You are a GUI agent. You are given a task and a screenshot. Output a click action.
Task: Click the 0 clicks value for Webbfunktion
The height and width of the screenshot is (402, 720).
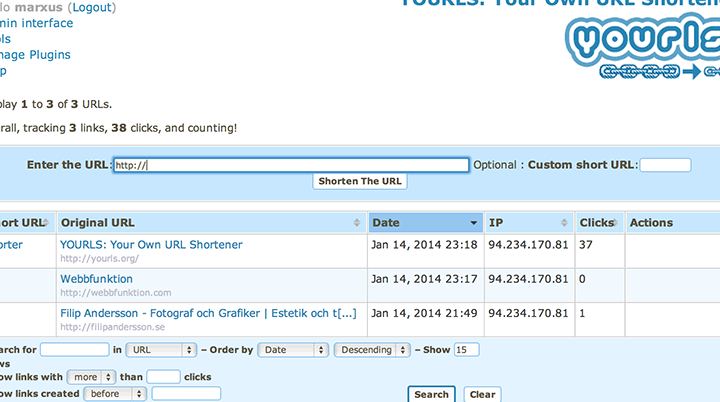tap(582, 279)
